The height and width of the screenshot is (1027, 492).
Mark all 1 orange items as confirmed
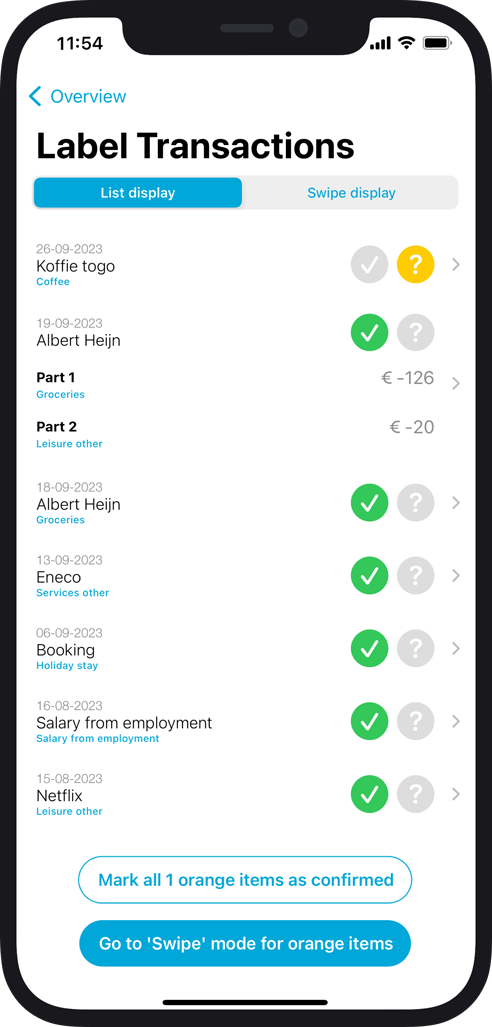(x=245, y=880)
